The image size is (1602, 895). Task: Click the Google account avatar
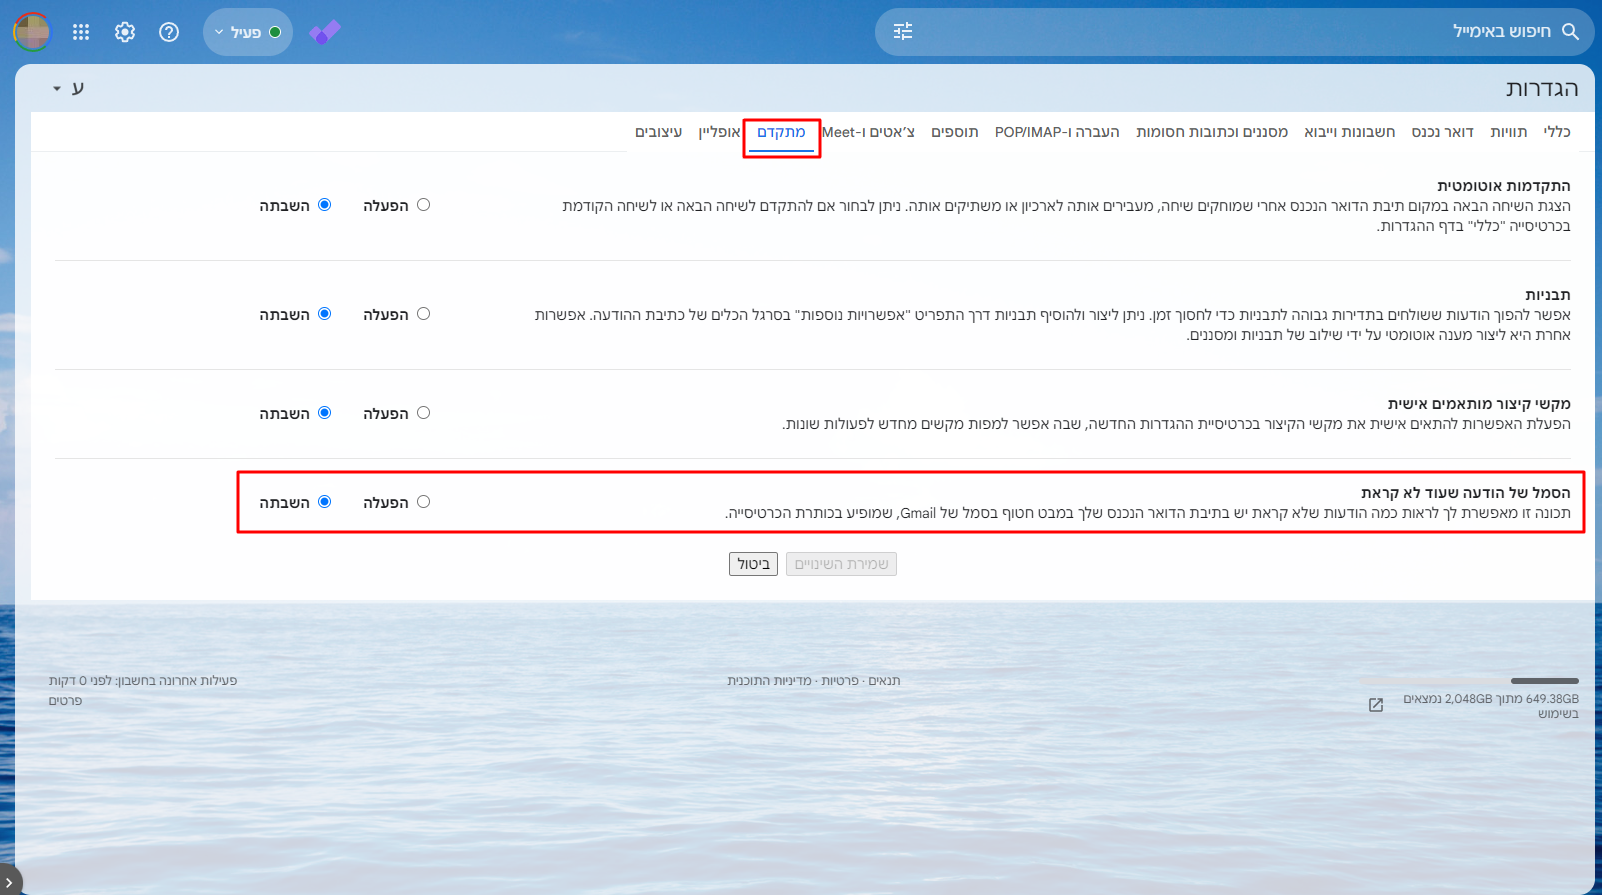point(32,32)
